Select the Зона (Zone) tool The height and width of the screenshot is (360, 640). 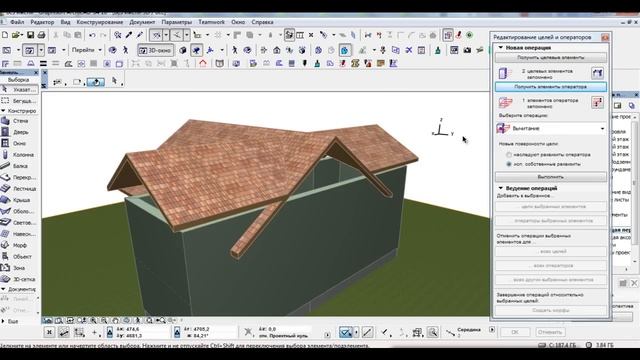(x=19, y=268)
